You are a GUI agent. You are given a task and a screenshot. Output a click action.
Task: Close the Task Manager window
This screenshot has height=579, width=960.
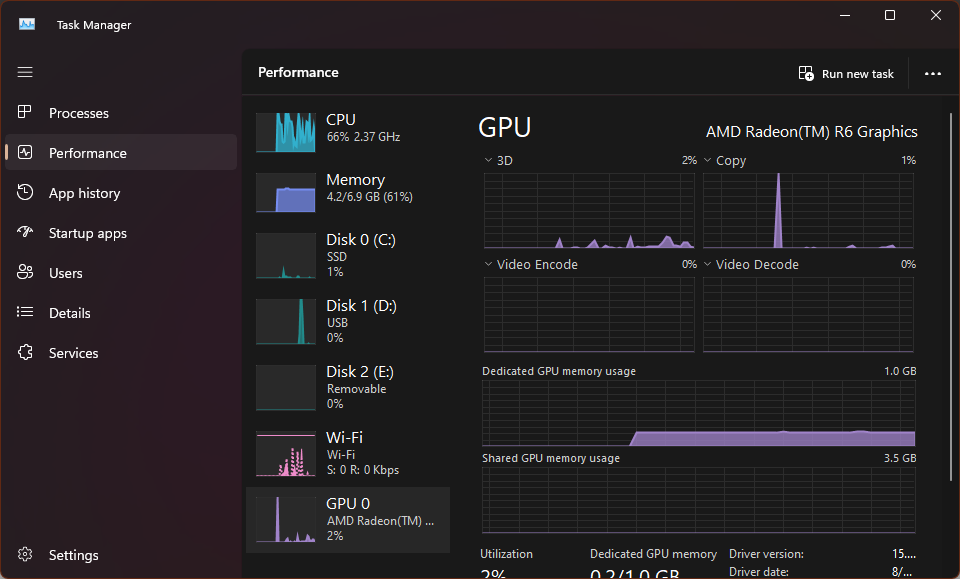point(936,15)
